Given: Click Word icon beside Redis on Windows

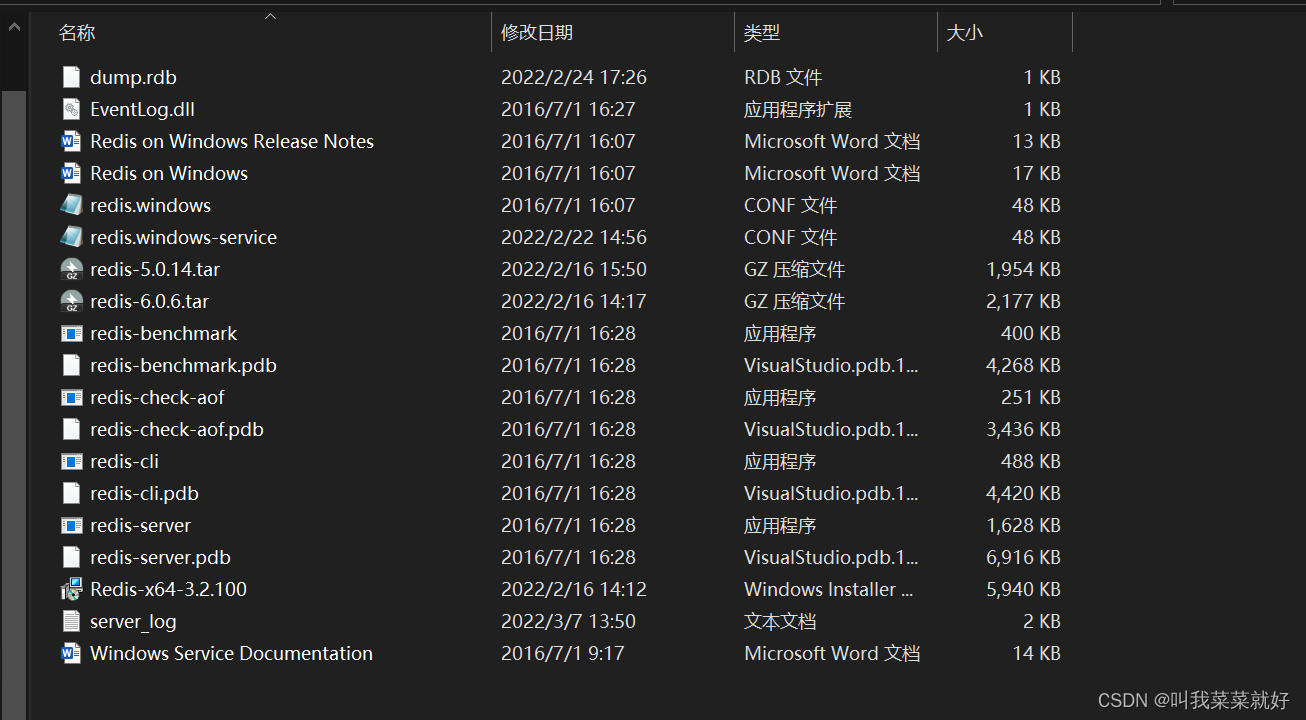Looking at the screenshot, I should click(71, 173).
